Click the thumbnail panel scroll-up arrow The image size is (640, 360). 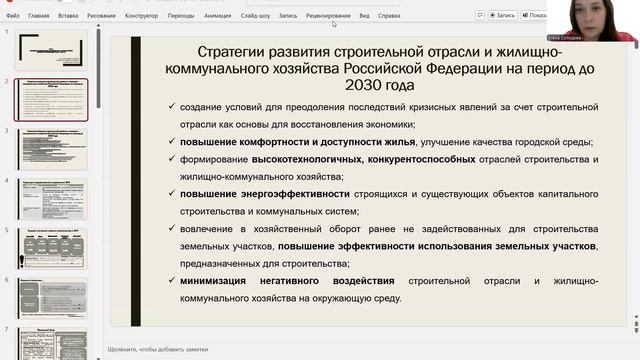(x=98, y=25)
